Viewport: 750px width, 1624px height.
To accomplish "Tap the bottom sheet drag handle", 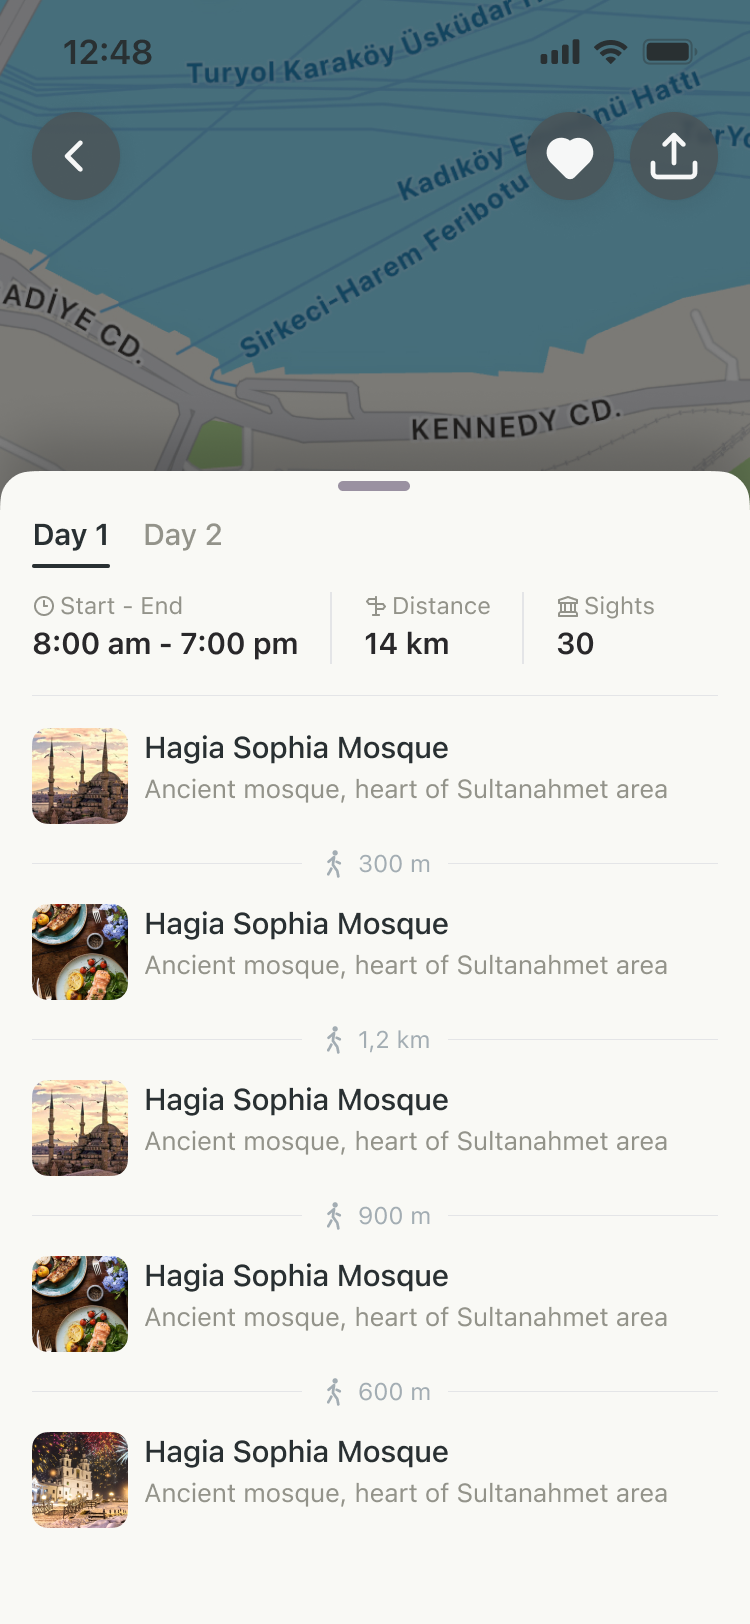I will [374, 486].
